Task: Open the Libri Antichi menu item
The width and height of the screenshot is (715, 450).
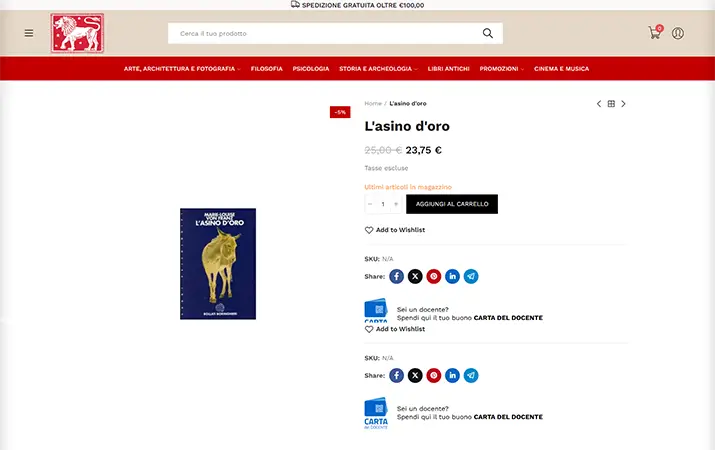Action: point(449,69)
